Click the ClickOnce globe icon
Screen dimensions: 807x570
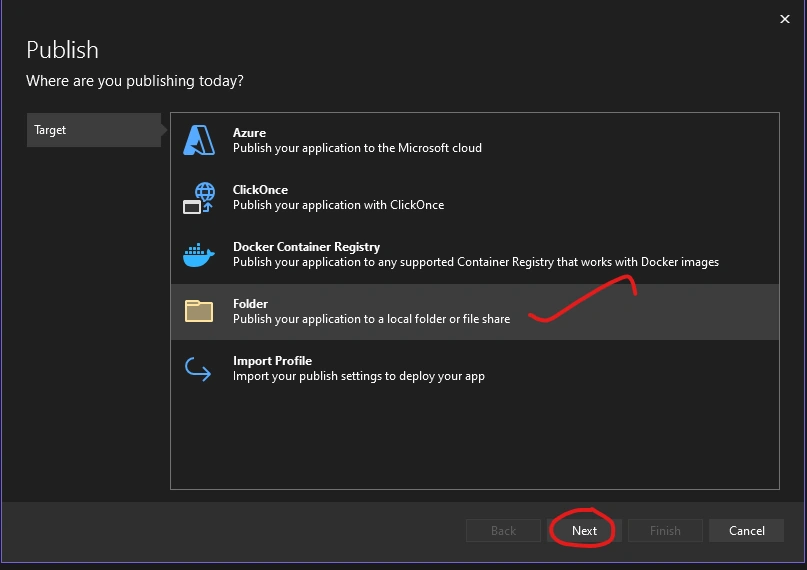pos(199,198)
